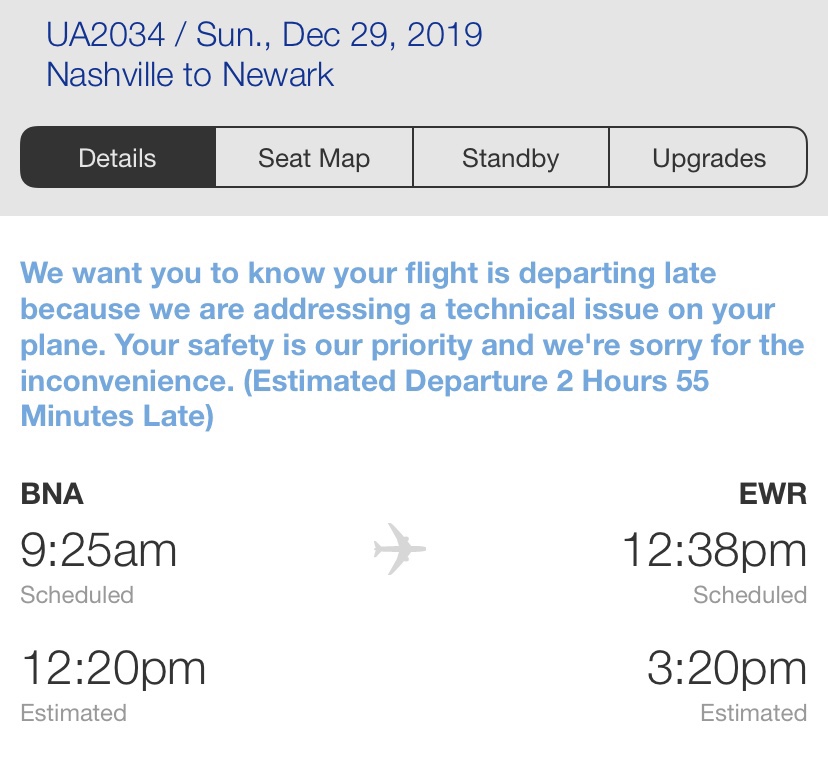The height and width of the screenshot is (757, 828).
Task: Tap the late departure delay notice
Action: click(412, 345)
